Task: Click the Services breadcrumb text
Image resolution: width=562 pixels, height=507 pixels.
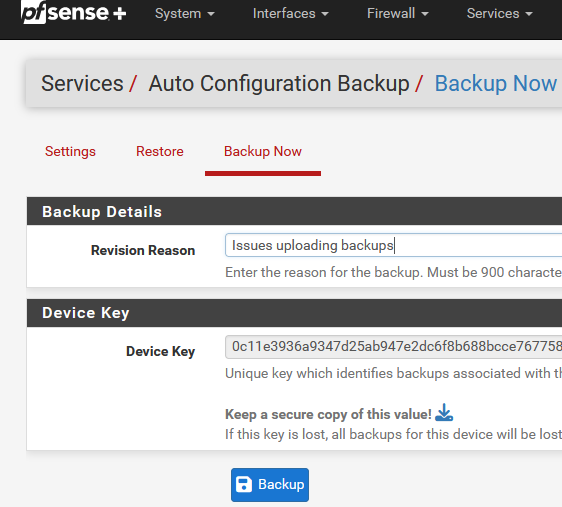Action: coord(82,83)
